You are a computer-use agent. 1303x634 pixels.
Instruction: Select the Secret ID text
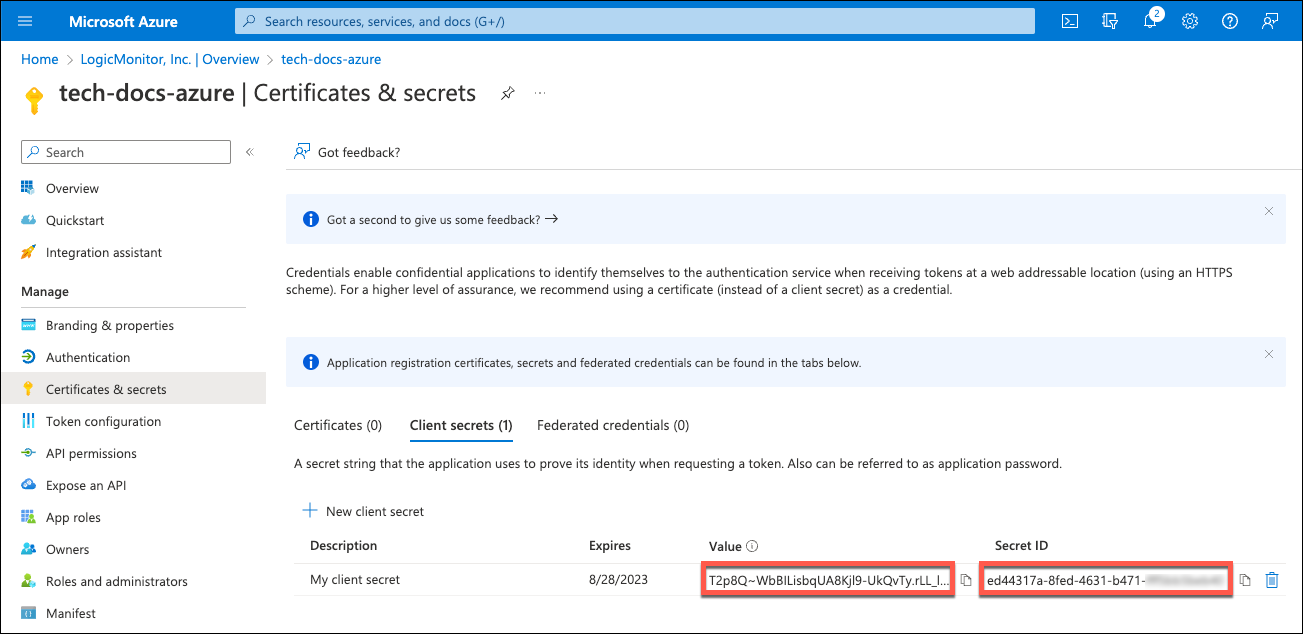tap(1105, 580)
